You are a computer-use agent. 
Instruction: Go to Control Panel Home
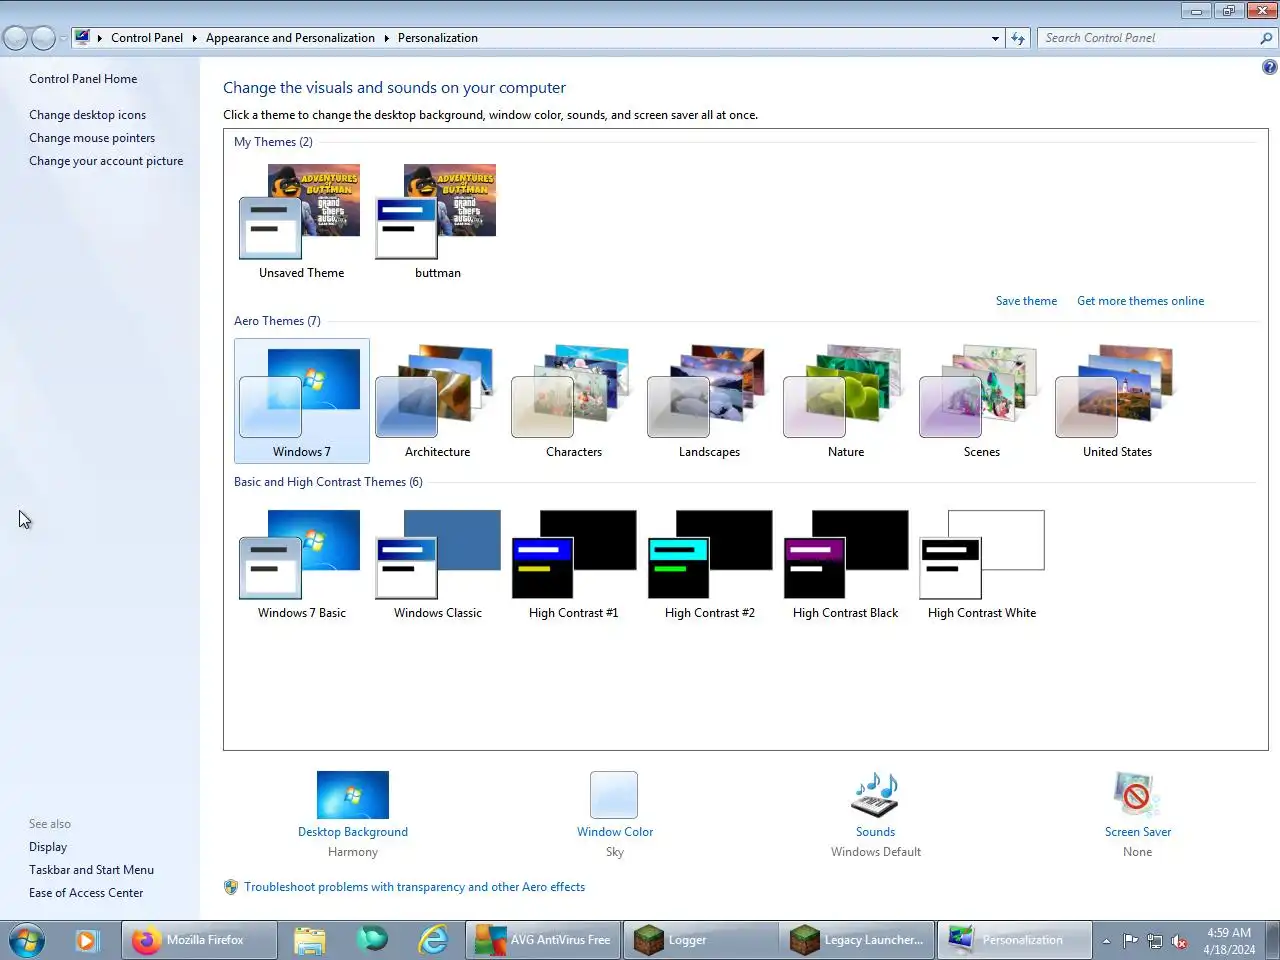[83, 79]
